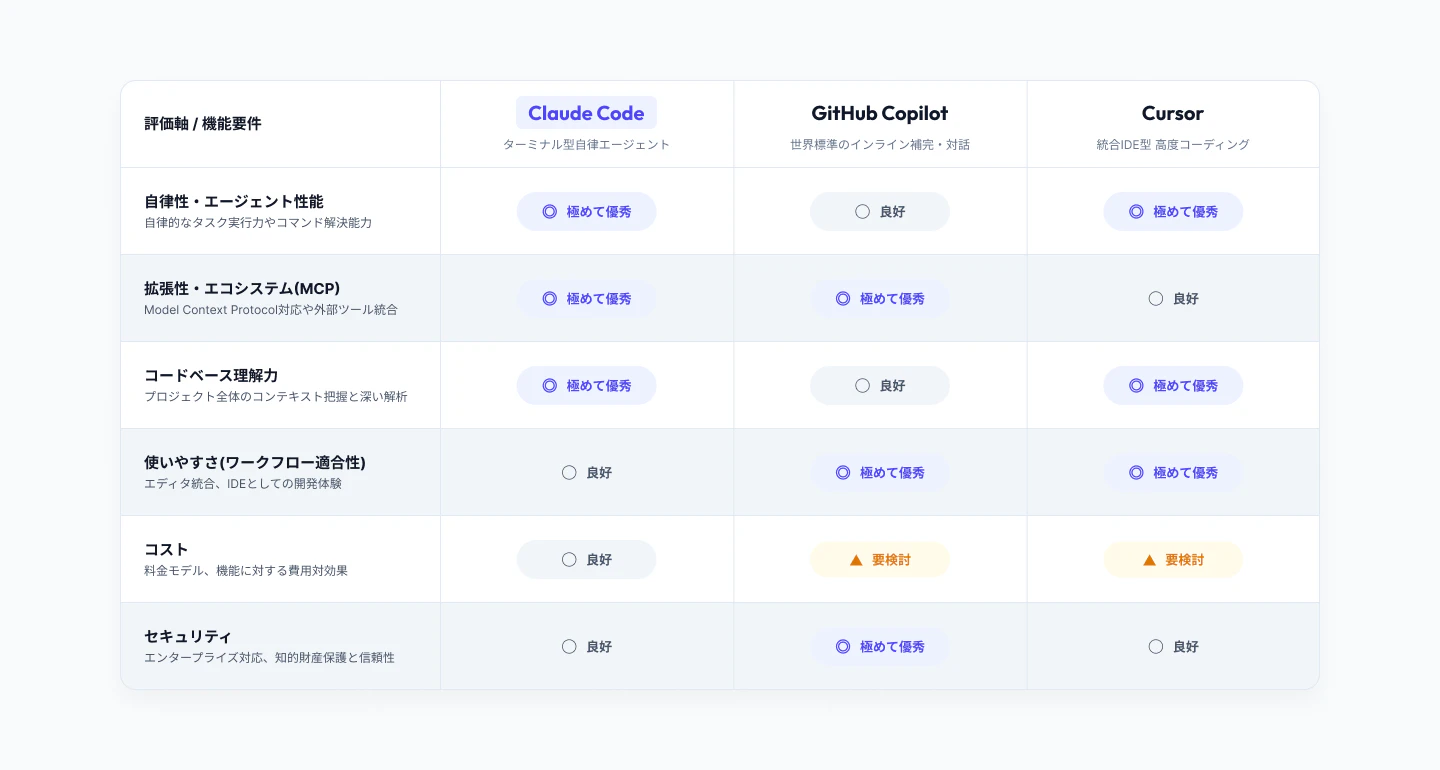Click the Cursor column heading
The width and height of the screenshot is (1440, 770).
(1173, 113)
